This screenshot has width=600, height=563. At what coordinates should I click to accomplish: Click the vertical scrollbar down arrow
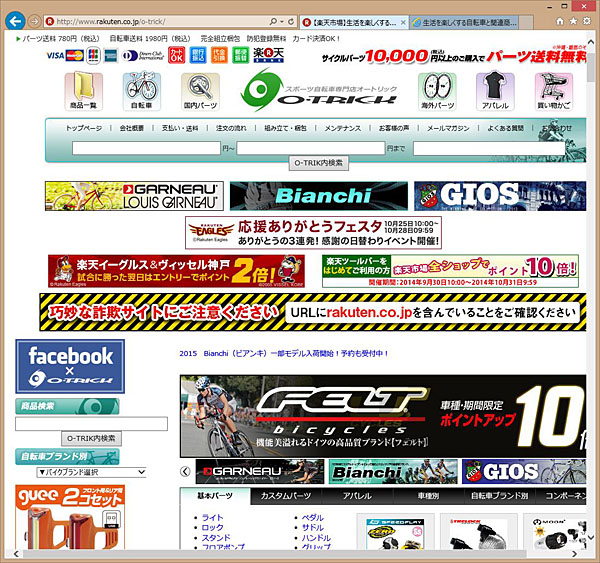click(591, 537)
